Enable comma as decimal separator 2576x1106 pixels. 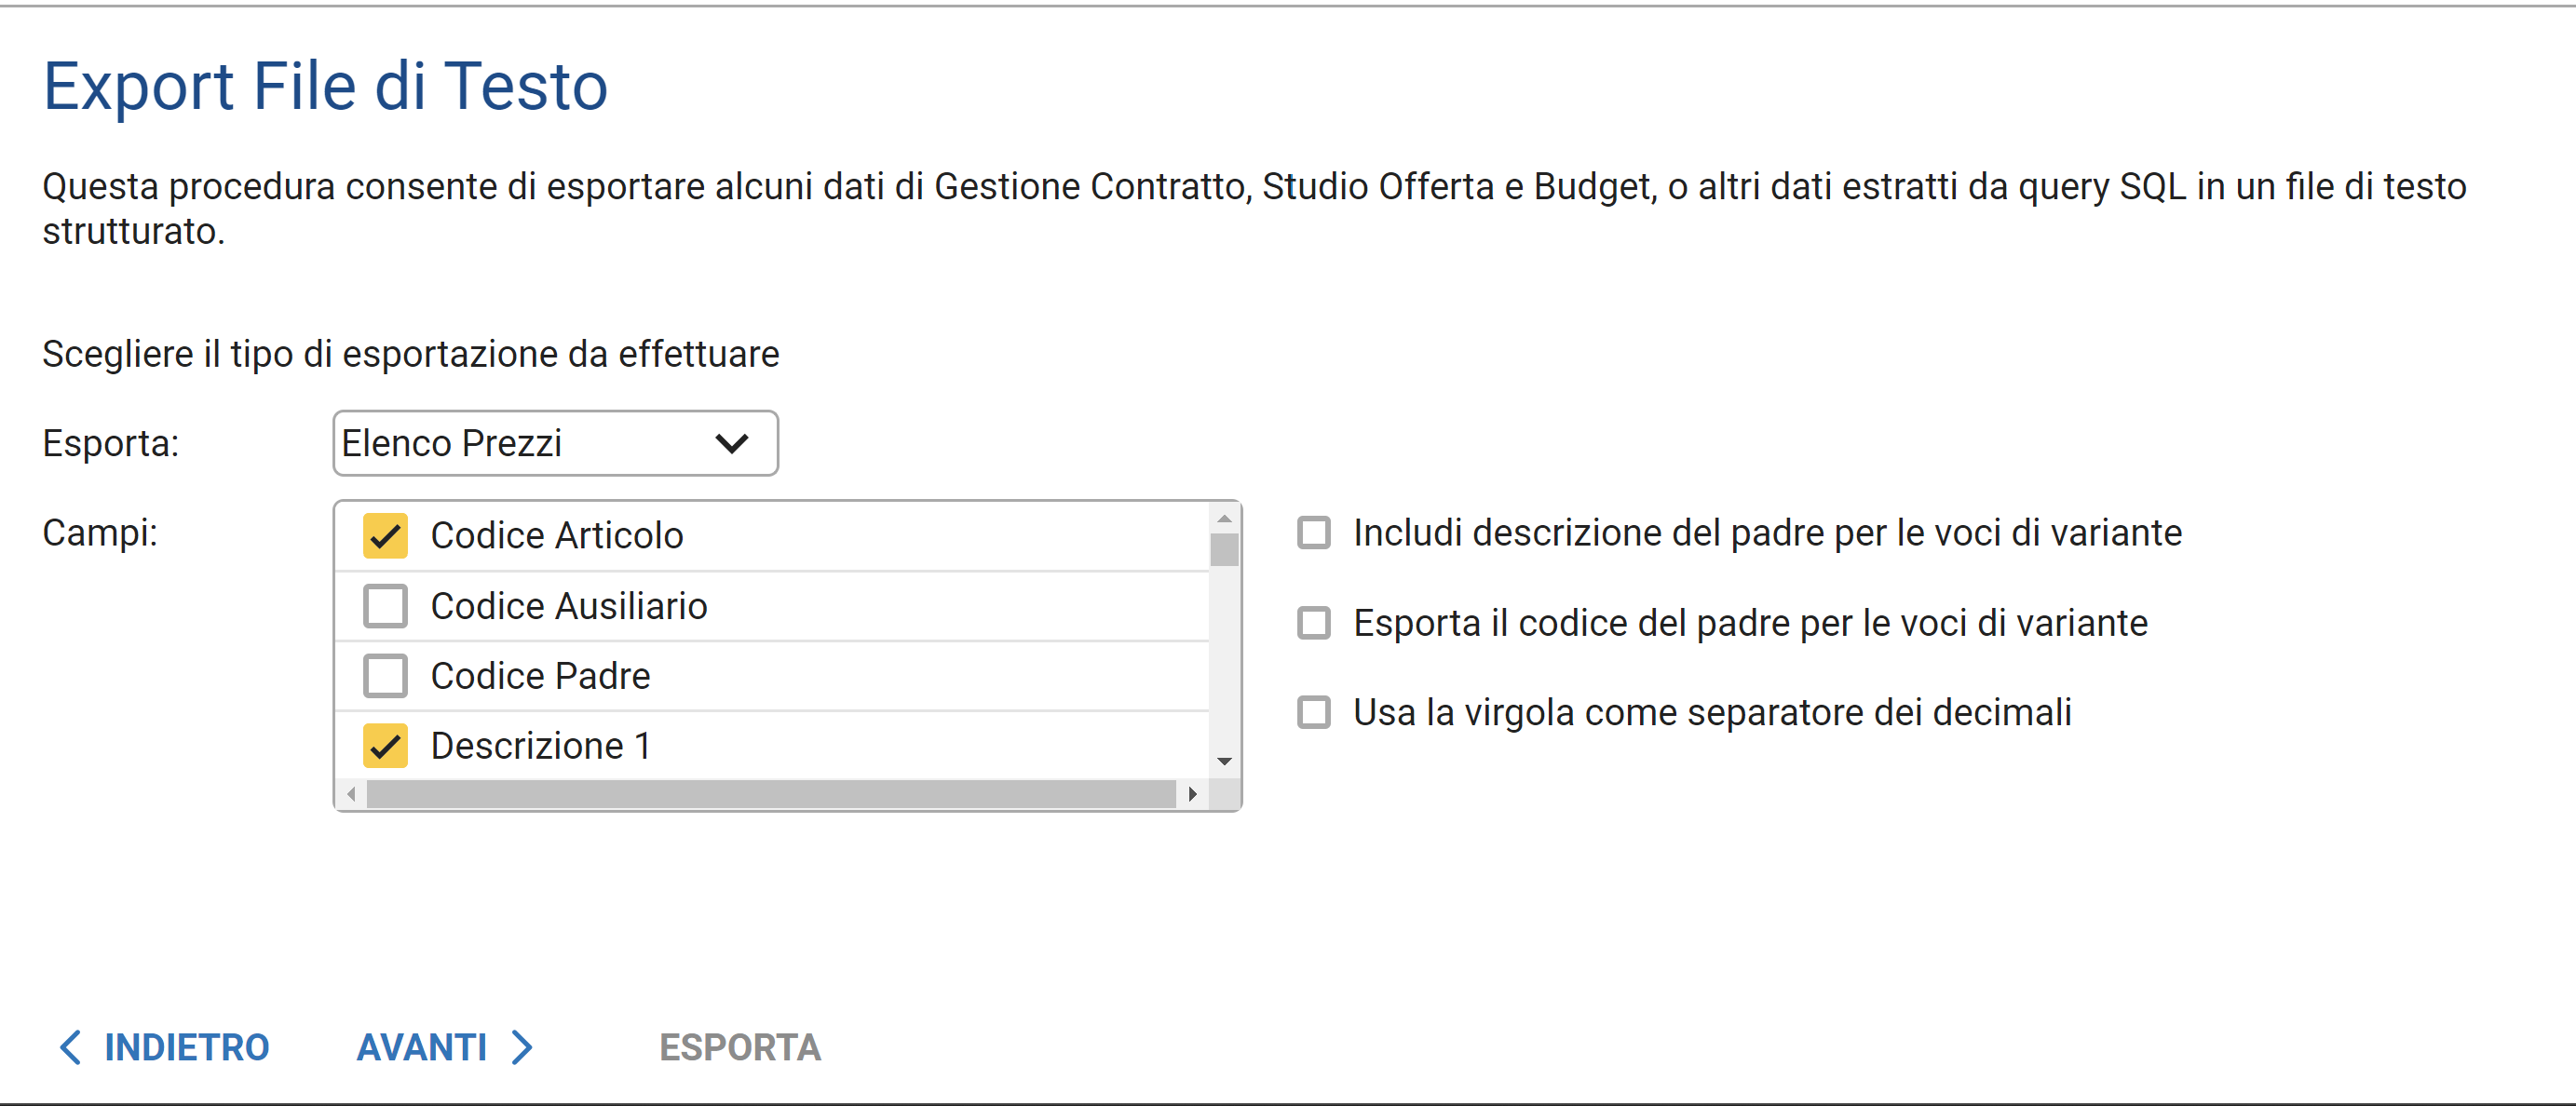(1314, 713)
